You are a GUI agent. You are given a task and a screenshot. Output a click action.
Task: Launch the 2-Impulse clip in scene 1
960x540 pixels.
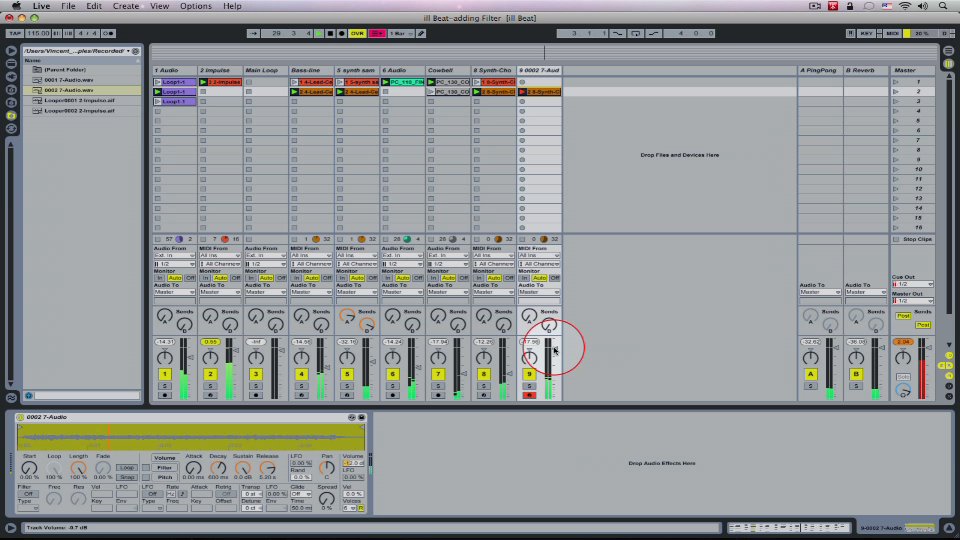pyautogui.click(x=203, y=82)
